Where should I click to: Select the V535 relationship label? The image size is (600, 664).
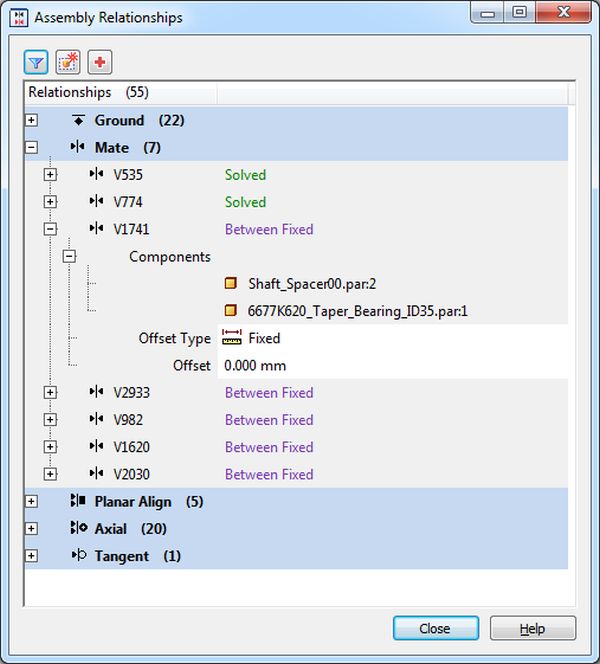click(x=128, y=175)
